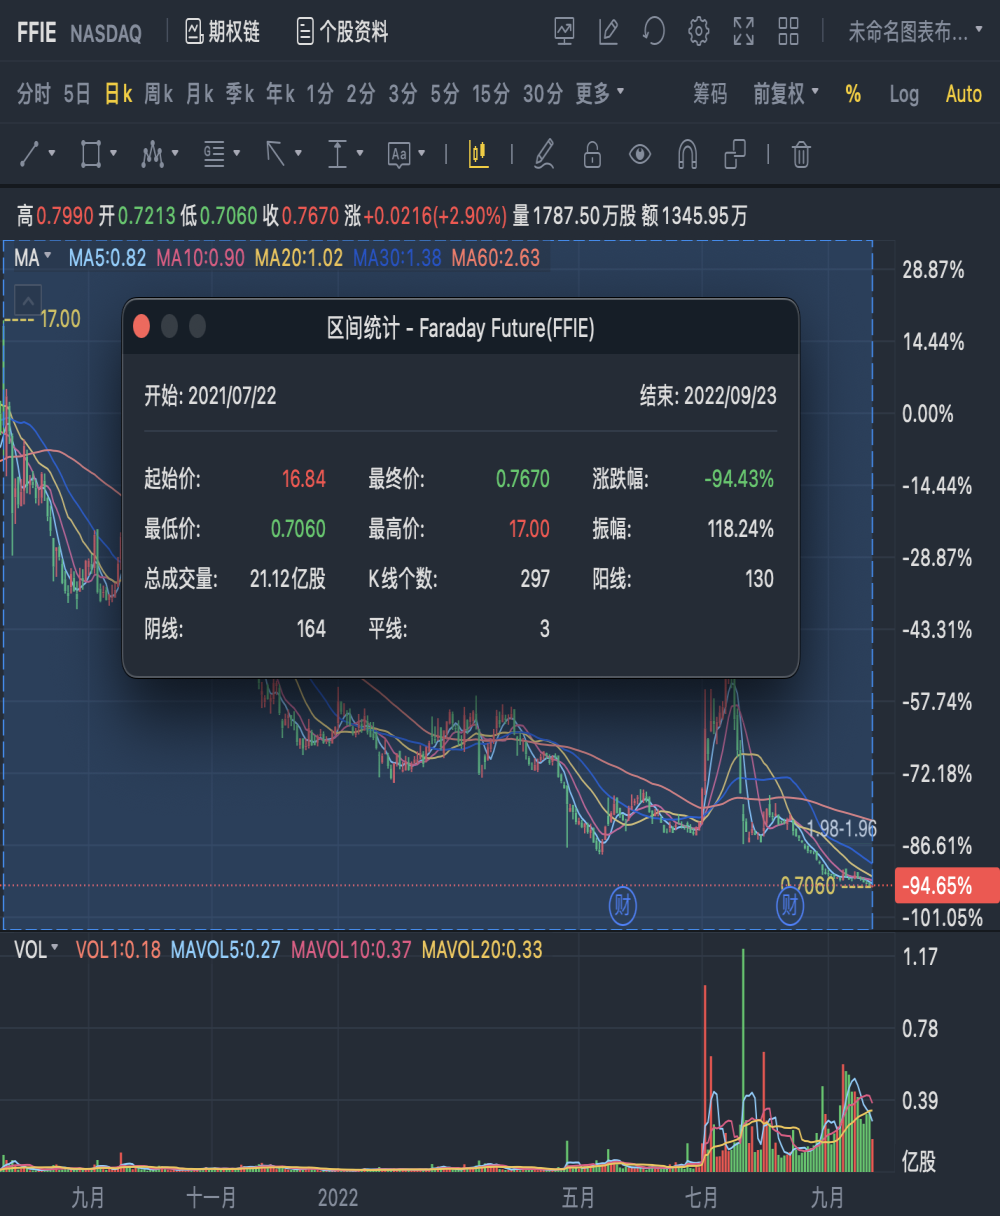Click the copy drawings icon
The height and width of the screenshot is (1216, 1000).
coord(735,154)
